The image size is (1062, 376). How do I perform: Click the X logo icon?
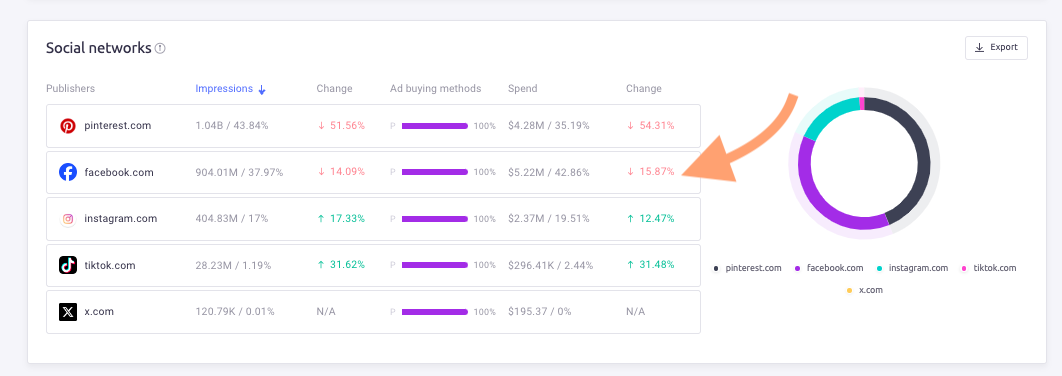pos(68,312)
